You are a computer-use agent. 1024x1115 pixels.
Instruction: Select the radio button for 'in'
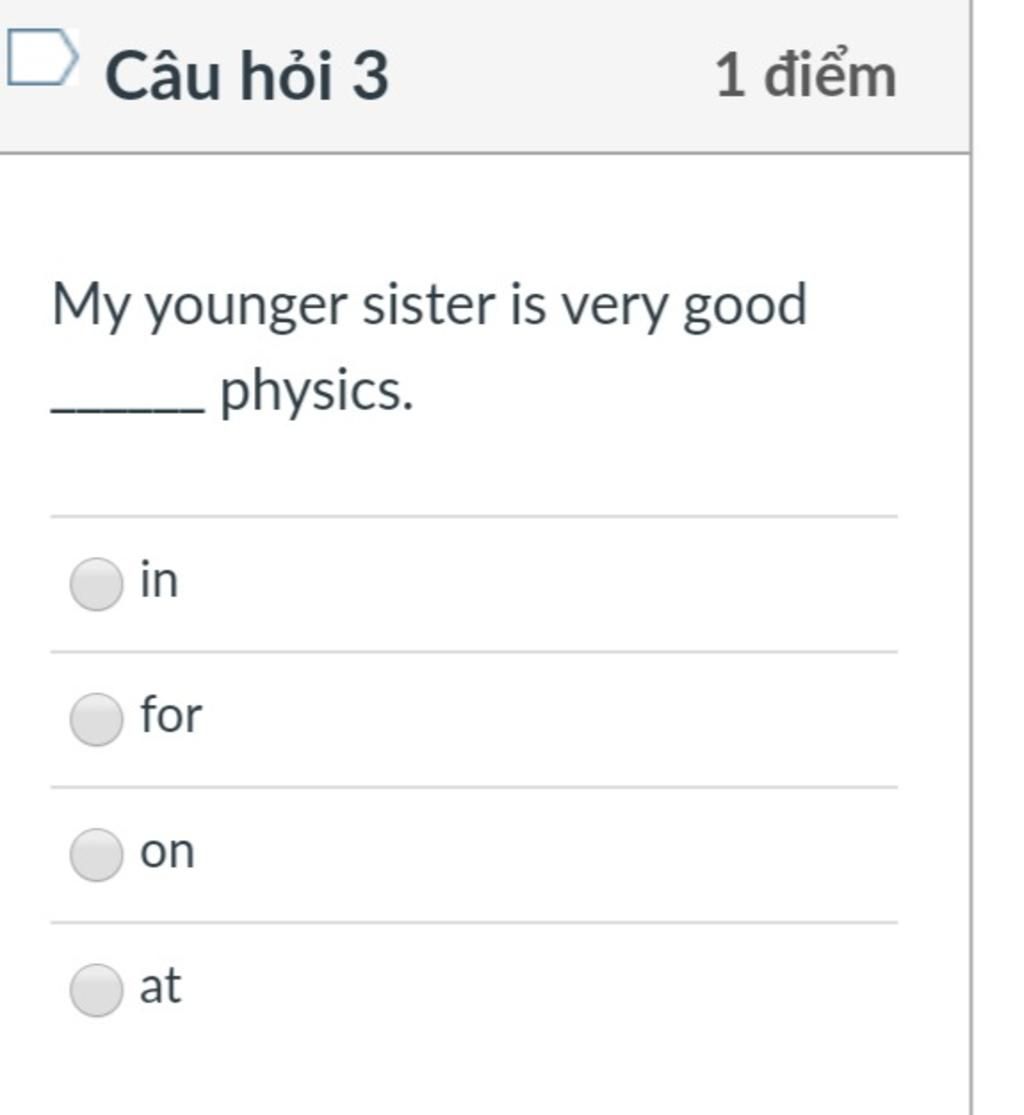(x=96, y=584)
